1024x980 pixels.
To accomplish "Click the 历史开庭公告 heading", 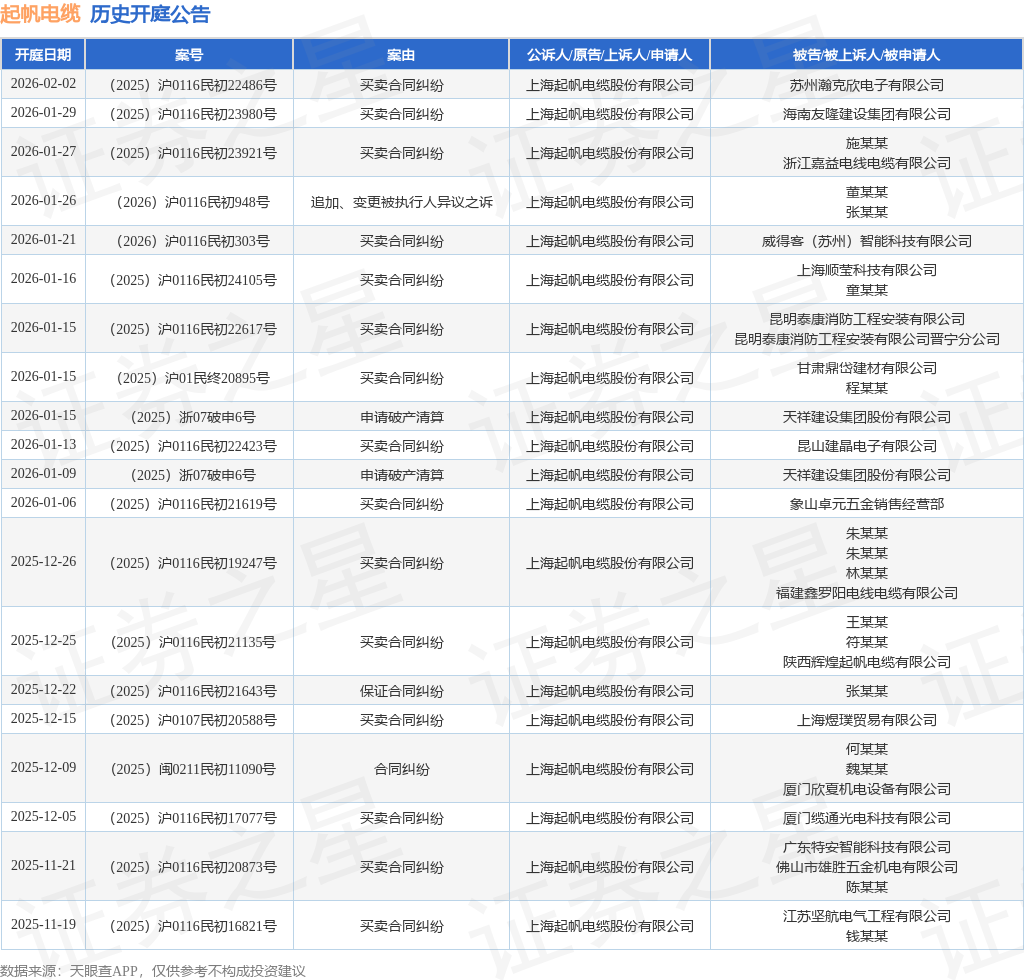I will click(x=150, y=14).
